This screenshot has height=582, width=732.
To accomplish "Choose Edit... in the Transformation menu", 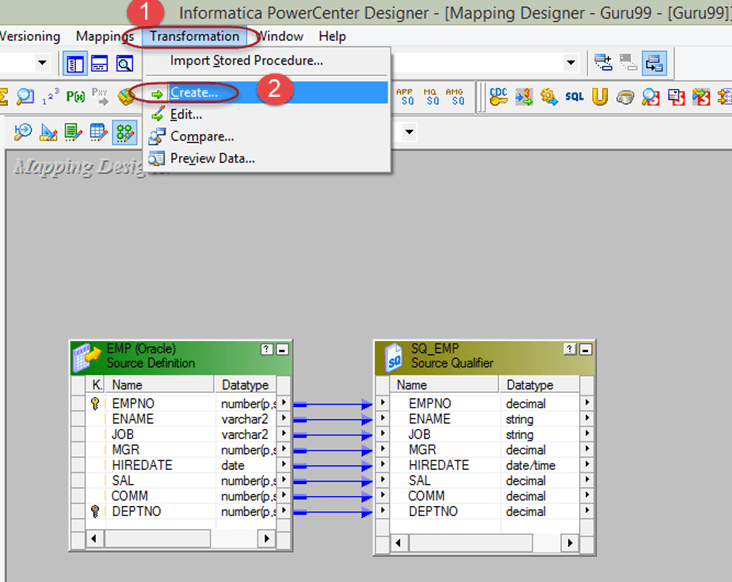I will [x=267, y=114].
